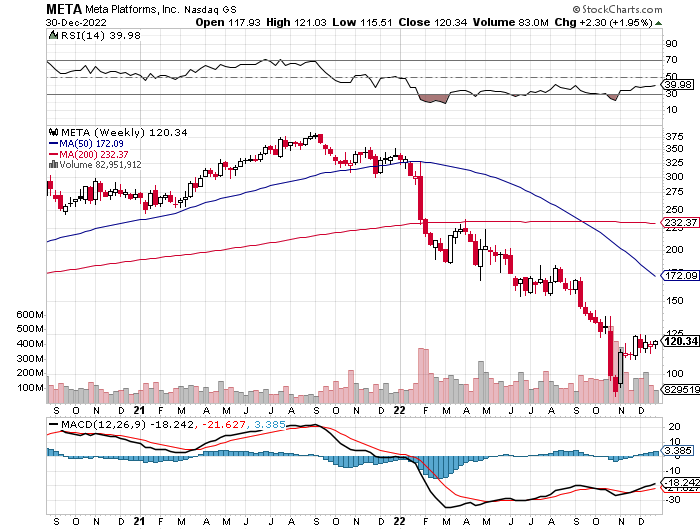Screen dimensions: 700x530
Task: Click the 90 RSI axis label
Action: [671, 44]
